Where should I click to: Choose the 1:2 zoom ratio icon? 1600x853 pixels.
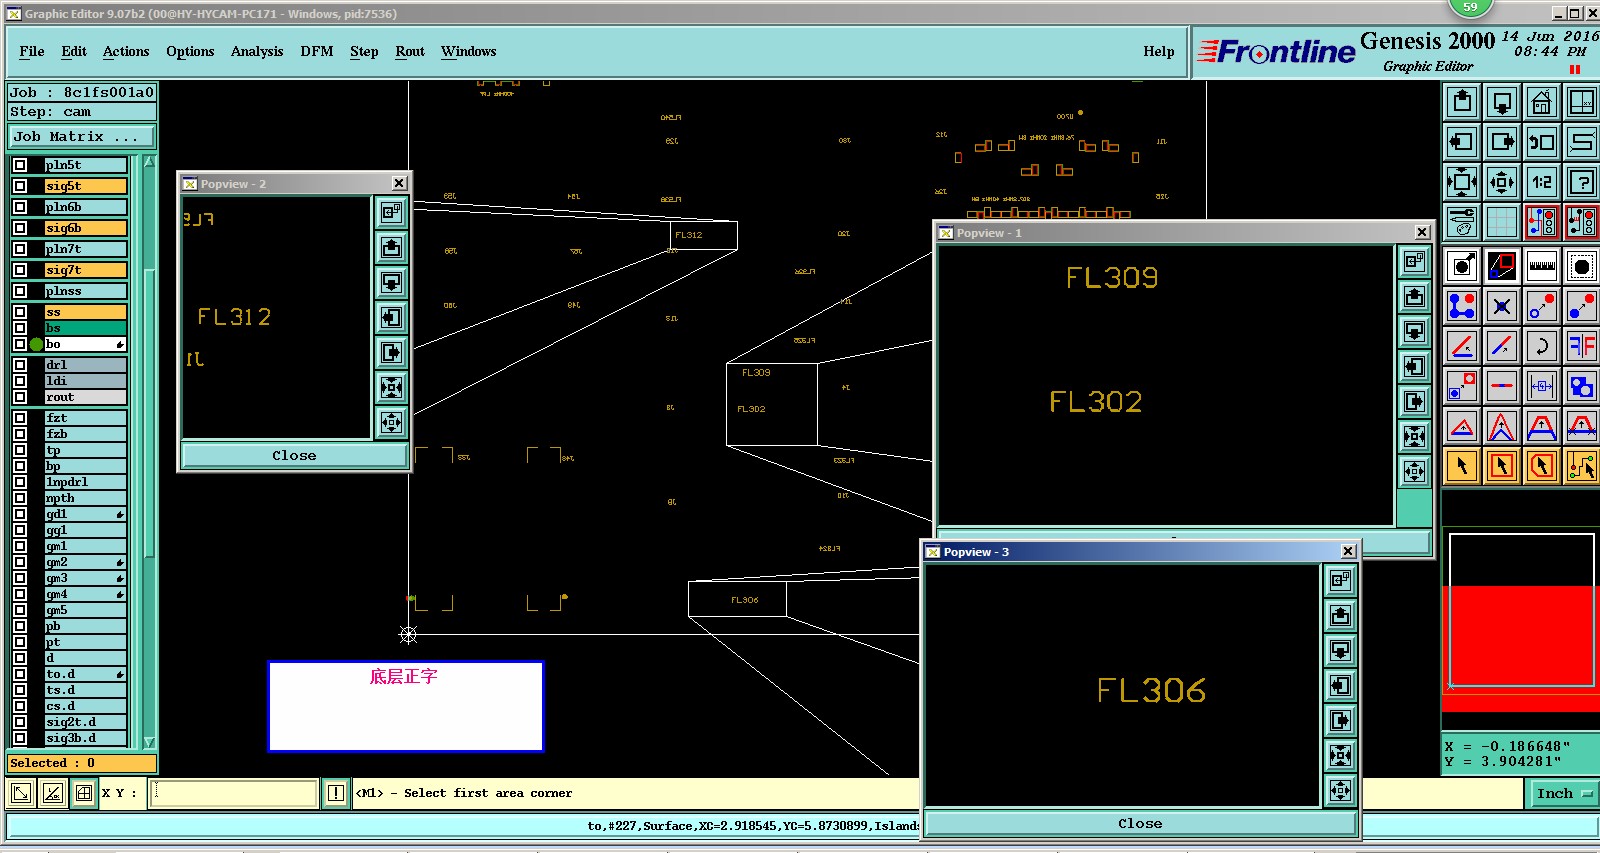point(1542,182)
